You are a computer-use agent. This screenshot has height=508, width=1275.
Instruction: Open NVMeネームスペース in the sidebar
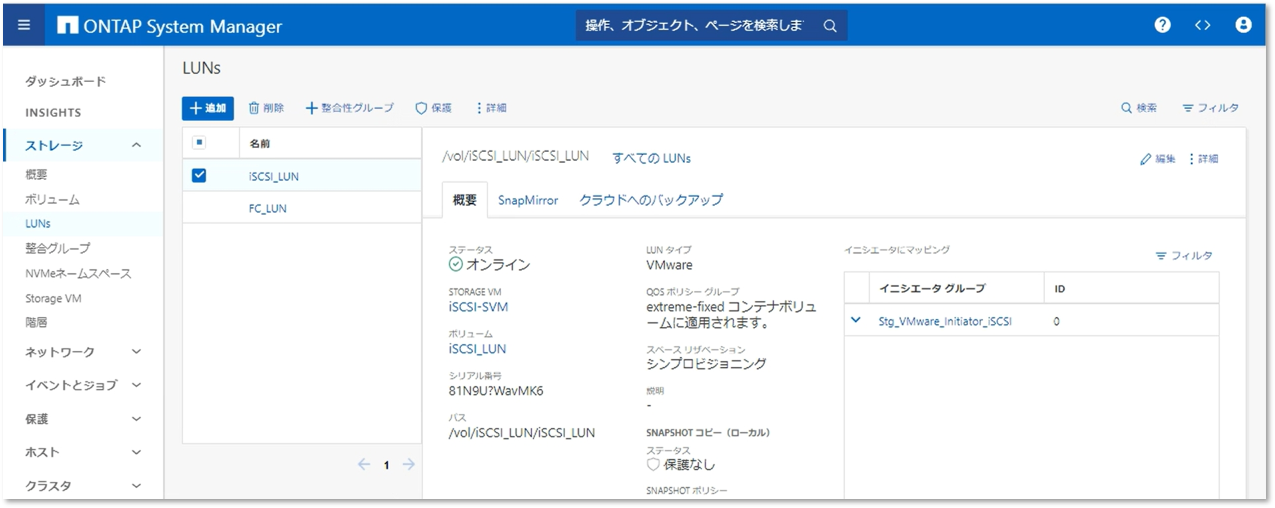pos(78,273)
